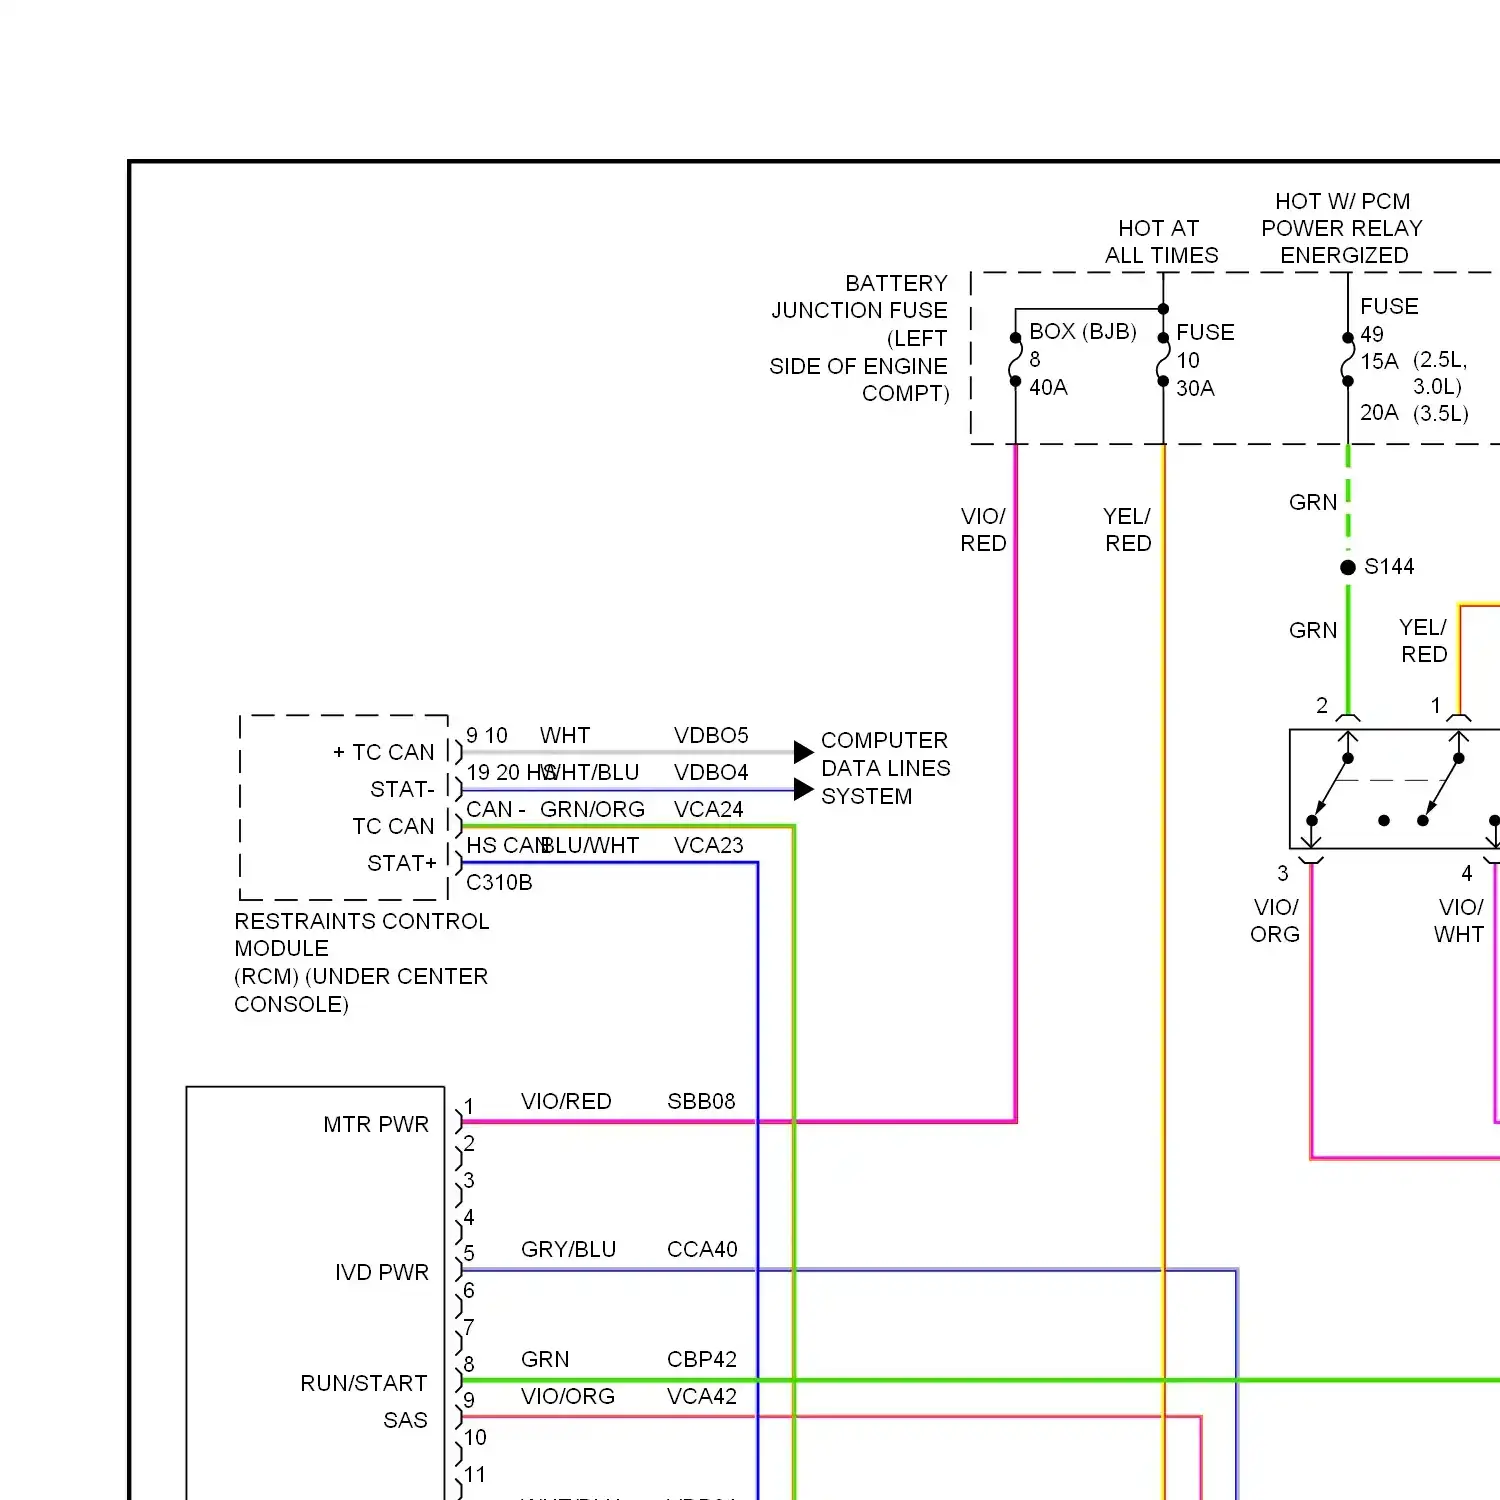Select circuit code CCA40
Viewport: 1500px width, 1500px height.
coord(702,1249)
